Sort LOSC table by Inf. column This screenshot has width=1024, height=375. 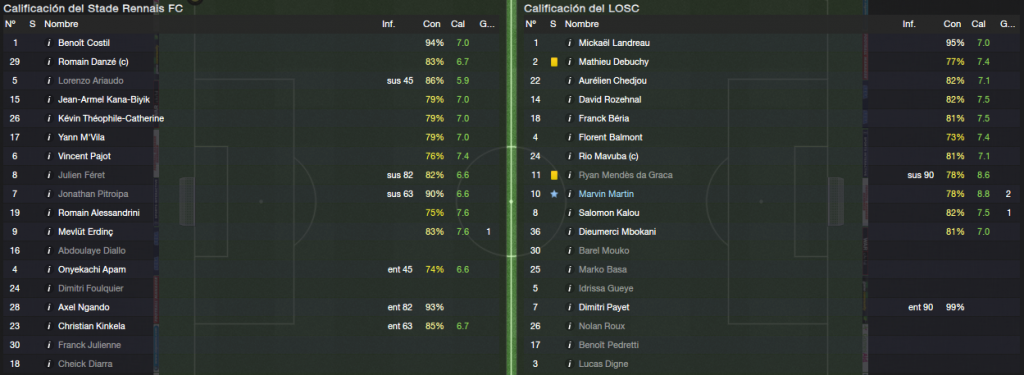click(909, 24)
